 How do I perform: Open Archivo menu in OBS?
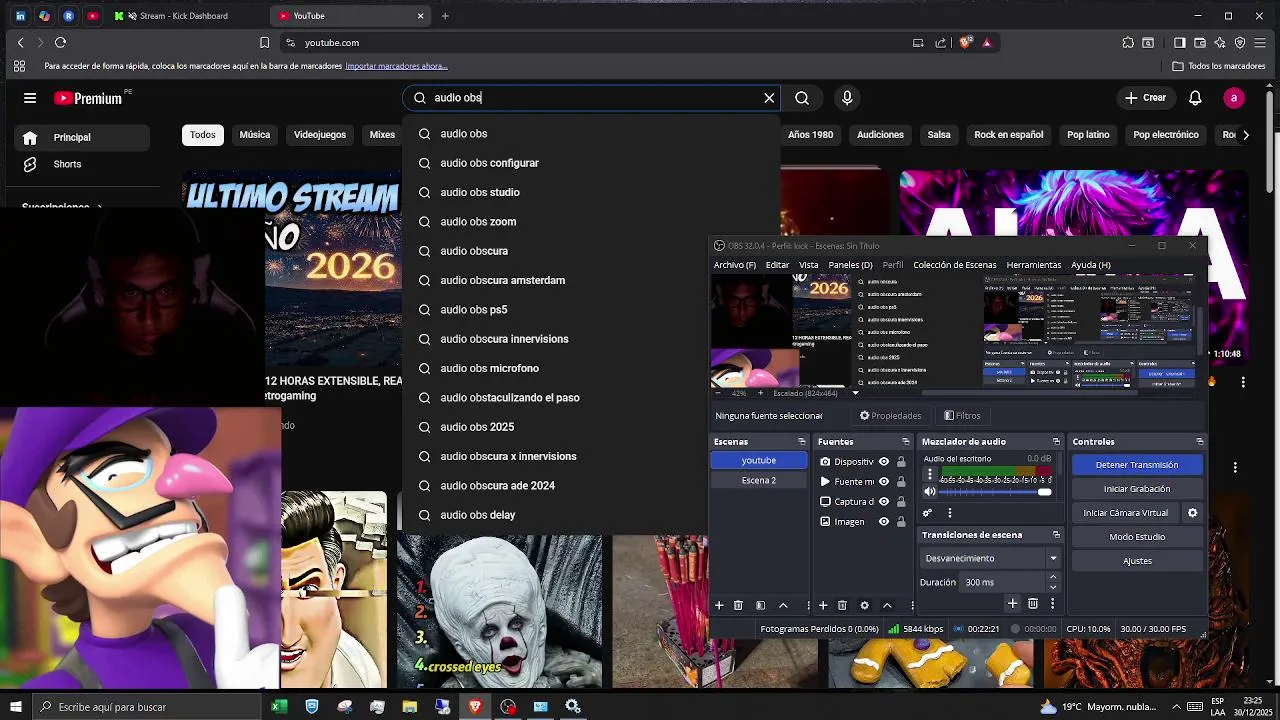click(x=735, y=265)
